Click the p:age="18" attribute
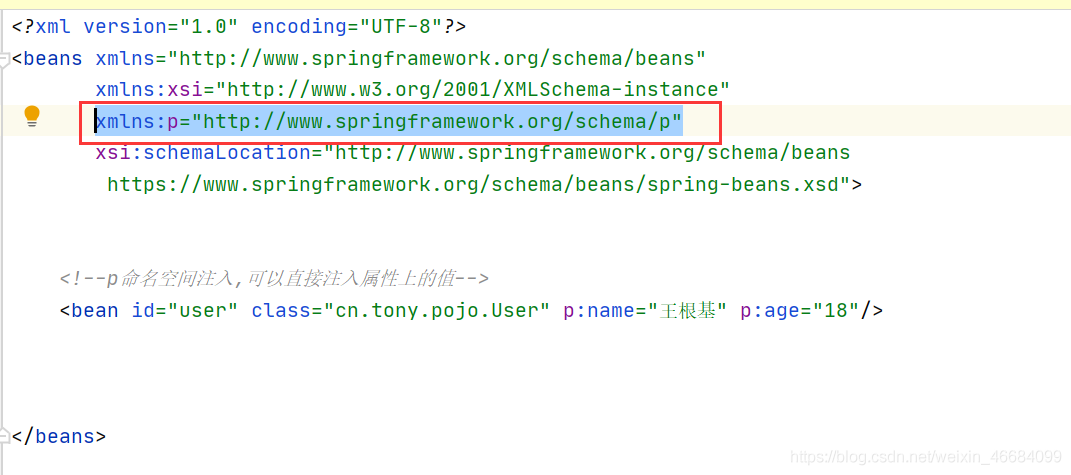The width and height of the screenshot is (1071, 475). click(x=800, y=310)
